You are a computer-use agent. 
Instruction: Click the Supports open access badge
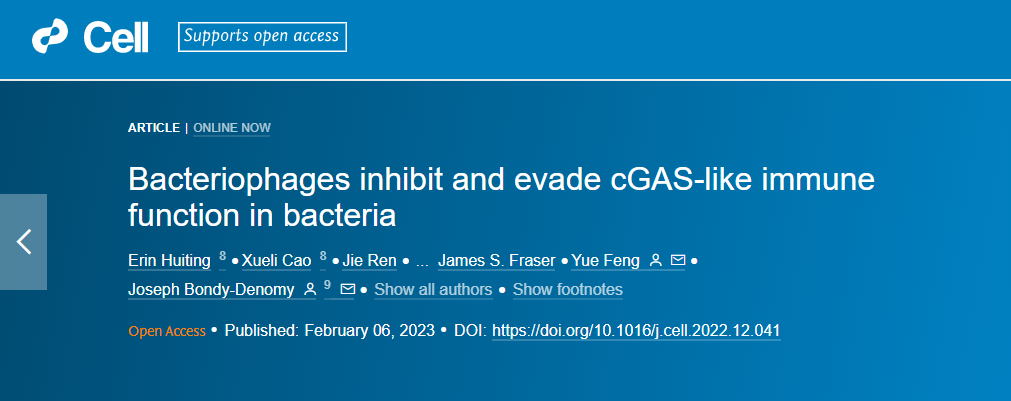[262, 37]
